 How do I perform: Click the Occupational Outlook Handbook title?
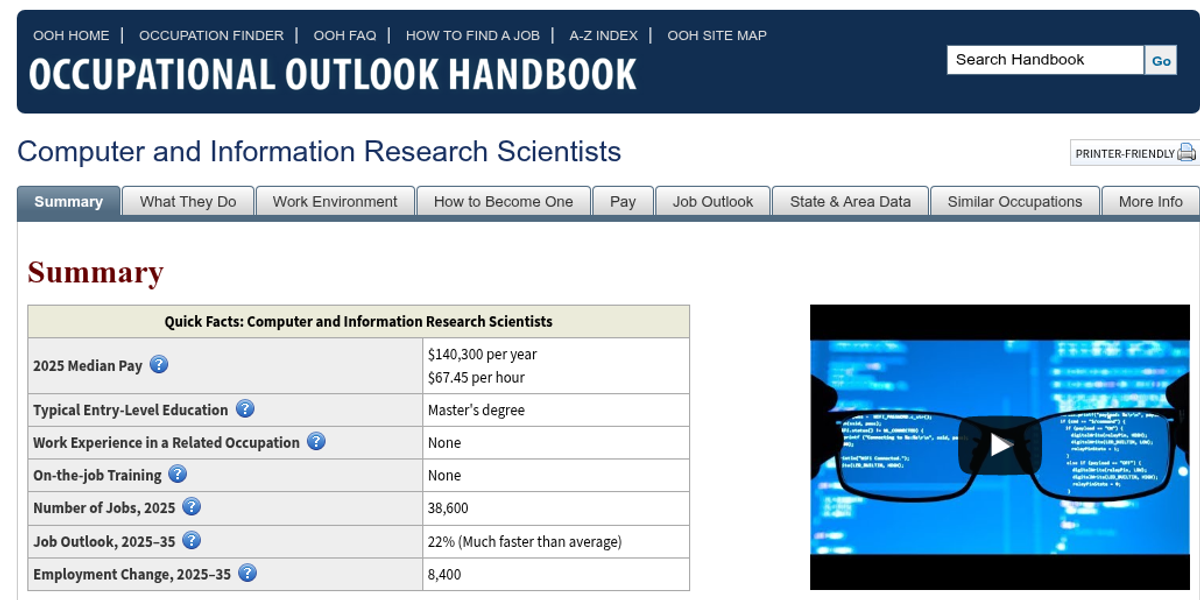(333, 75)
